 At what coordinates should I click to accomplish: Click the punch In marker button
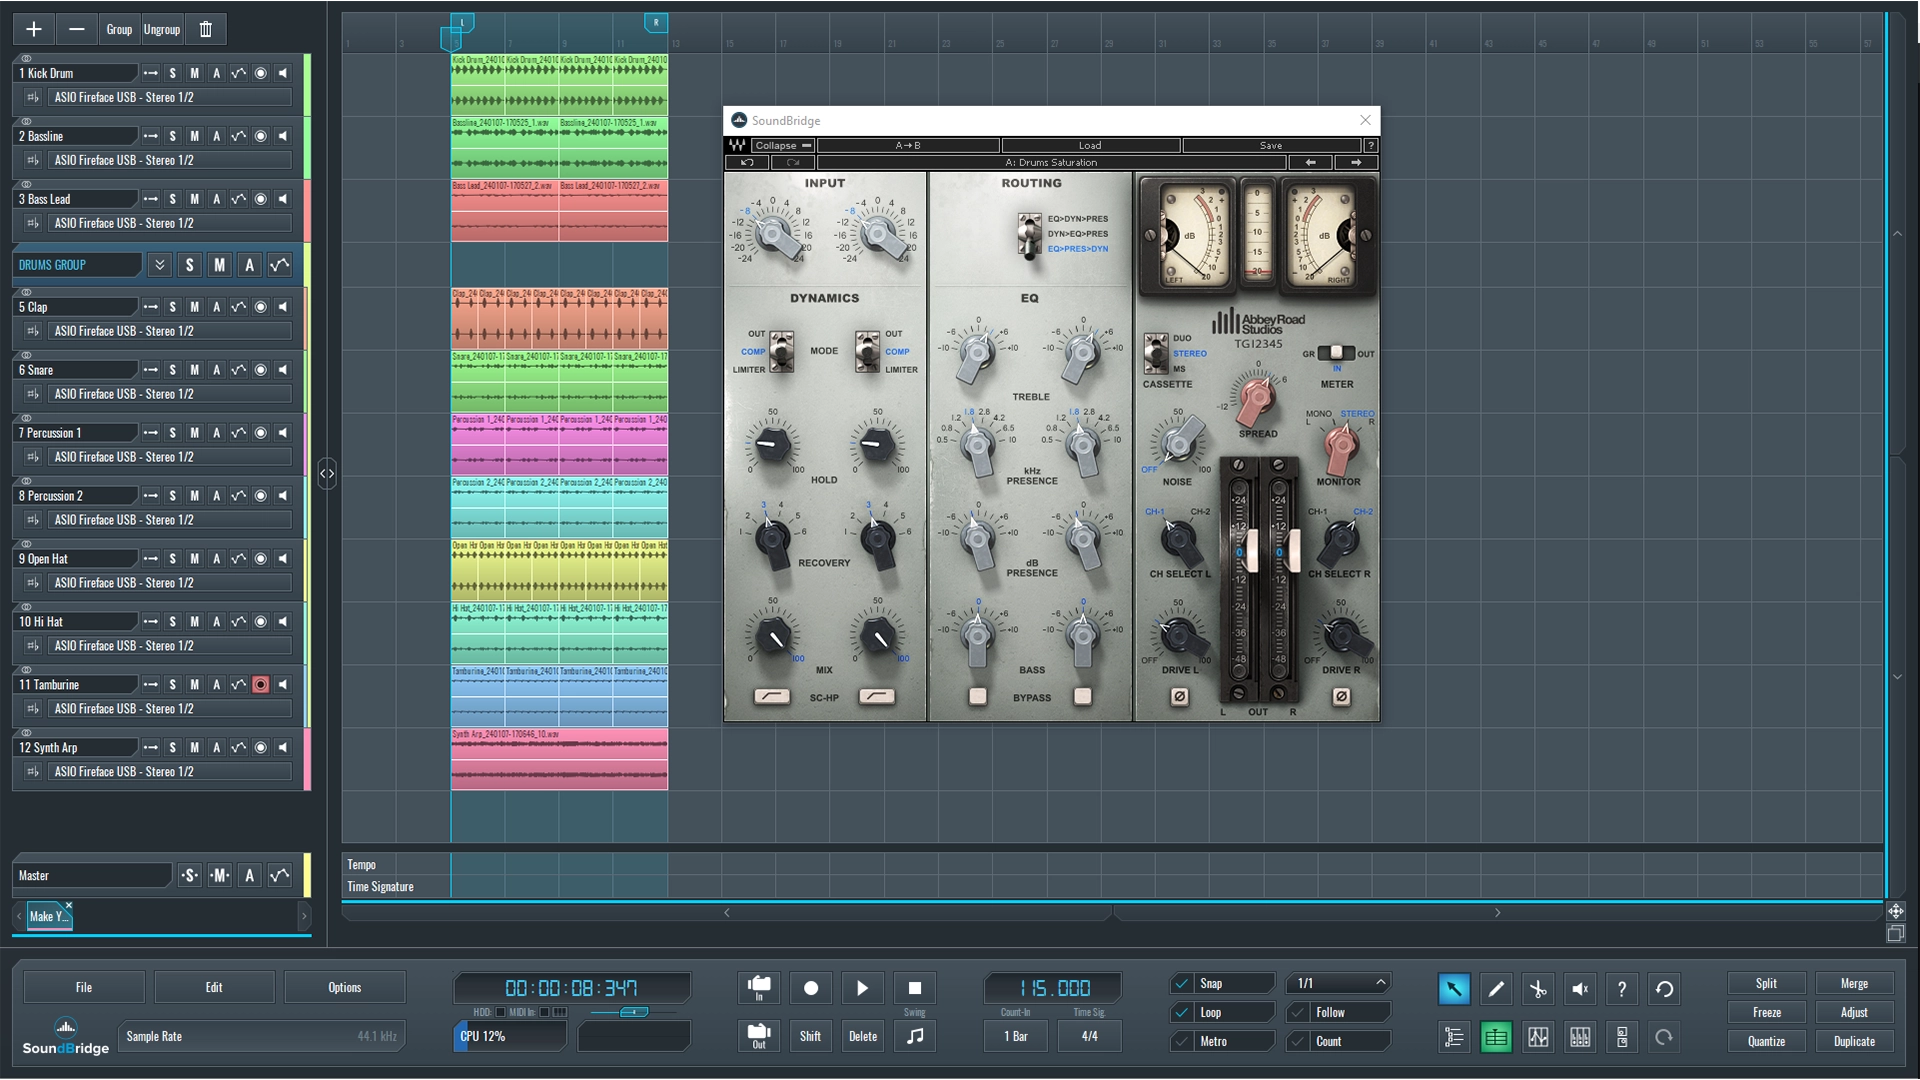759,988
